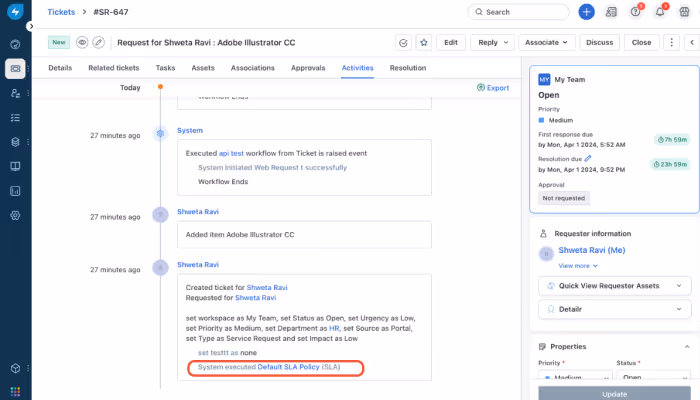Open the HR department link
700x400 pixels.
(334, 328)
